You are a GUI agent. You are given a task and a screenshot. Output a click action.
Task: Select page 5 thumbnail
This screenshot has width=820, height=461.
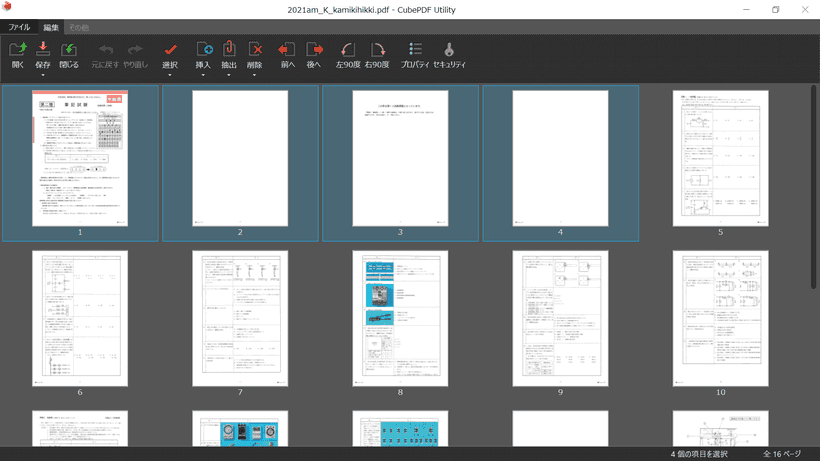click(x=720, y=158)
